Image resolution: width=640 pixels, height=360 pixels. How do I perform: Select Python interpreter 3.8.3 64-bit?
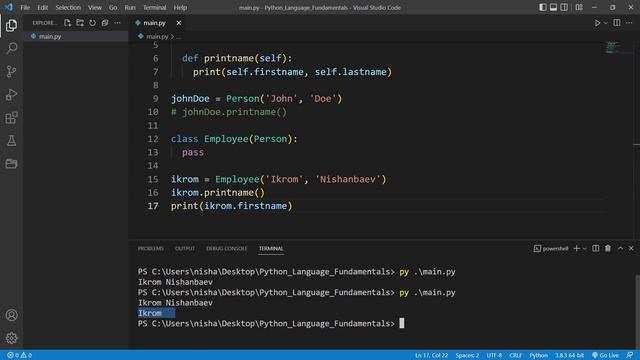tap(569, 355)
